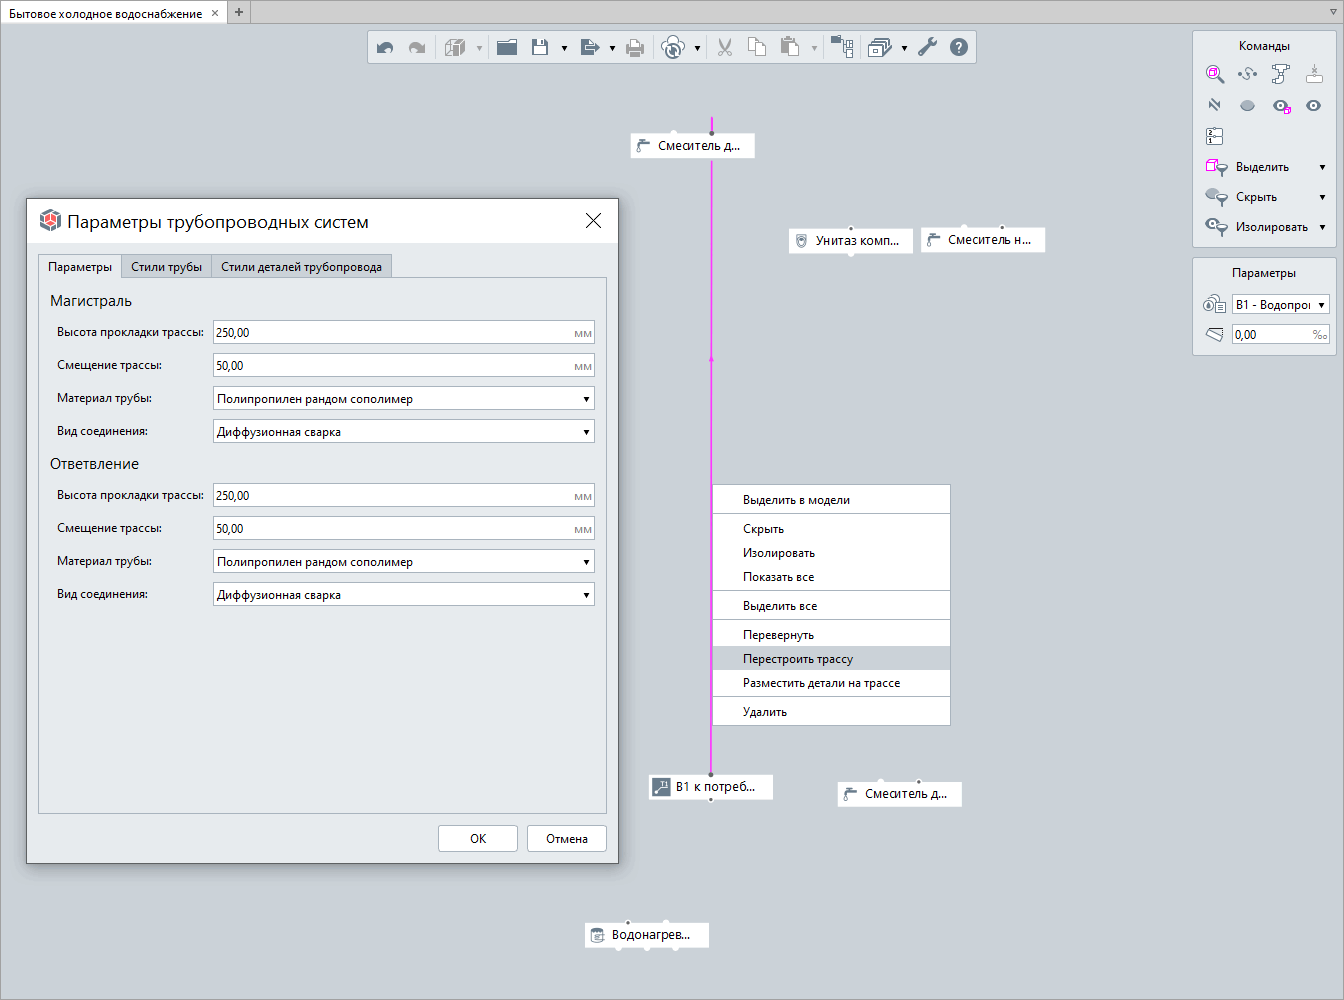
Task: Click the slope icon beside 0,00 field
Action: click(x=1214, y=334)
